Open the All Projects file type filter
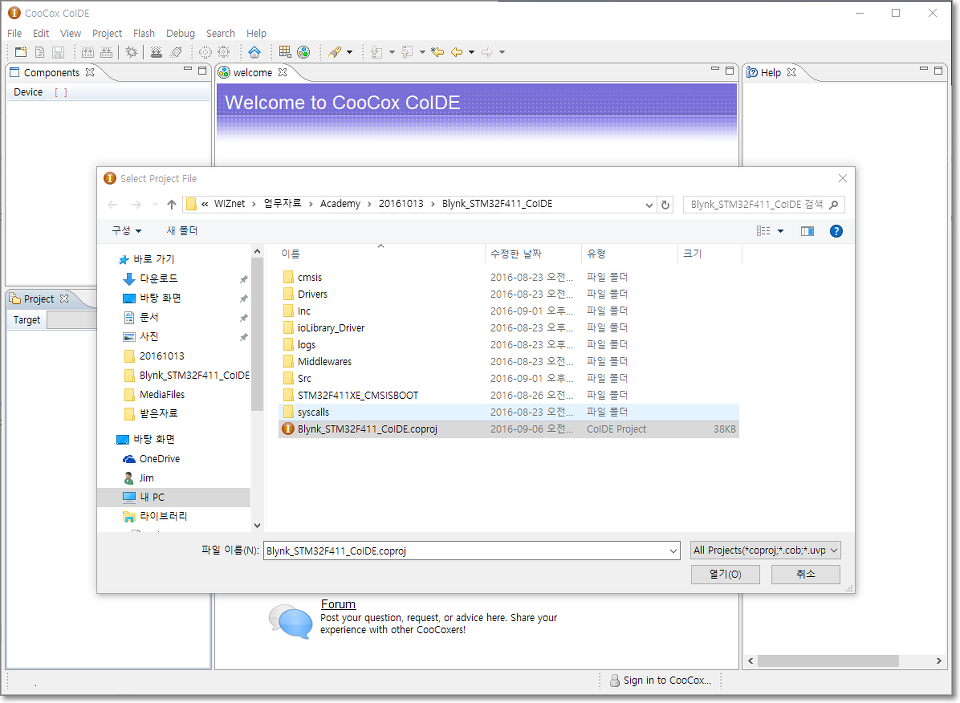The image size is (960, 703). 765,551
